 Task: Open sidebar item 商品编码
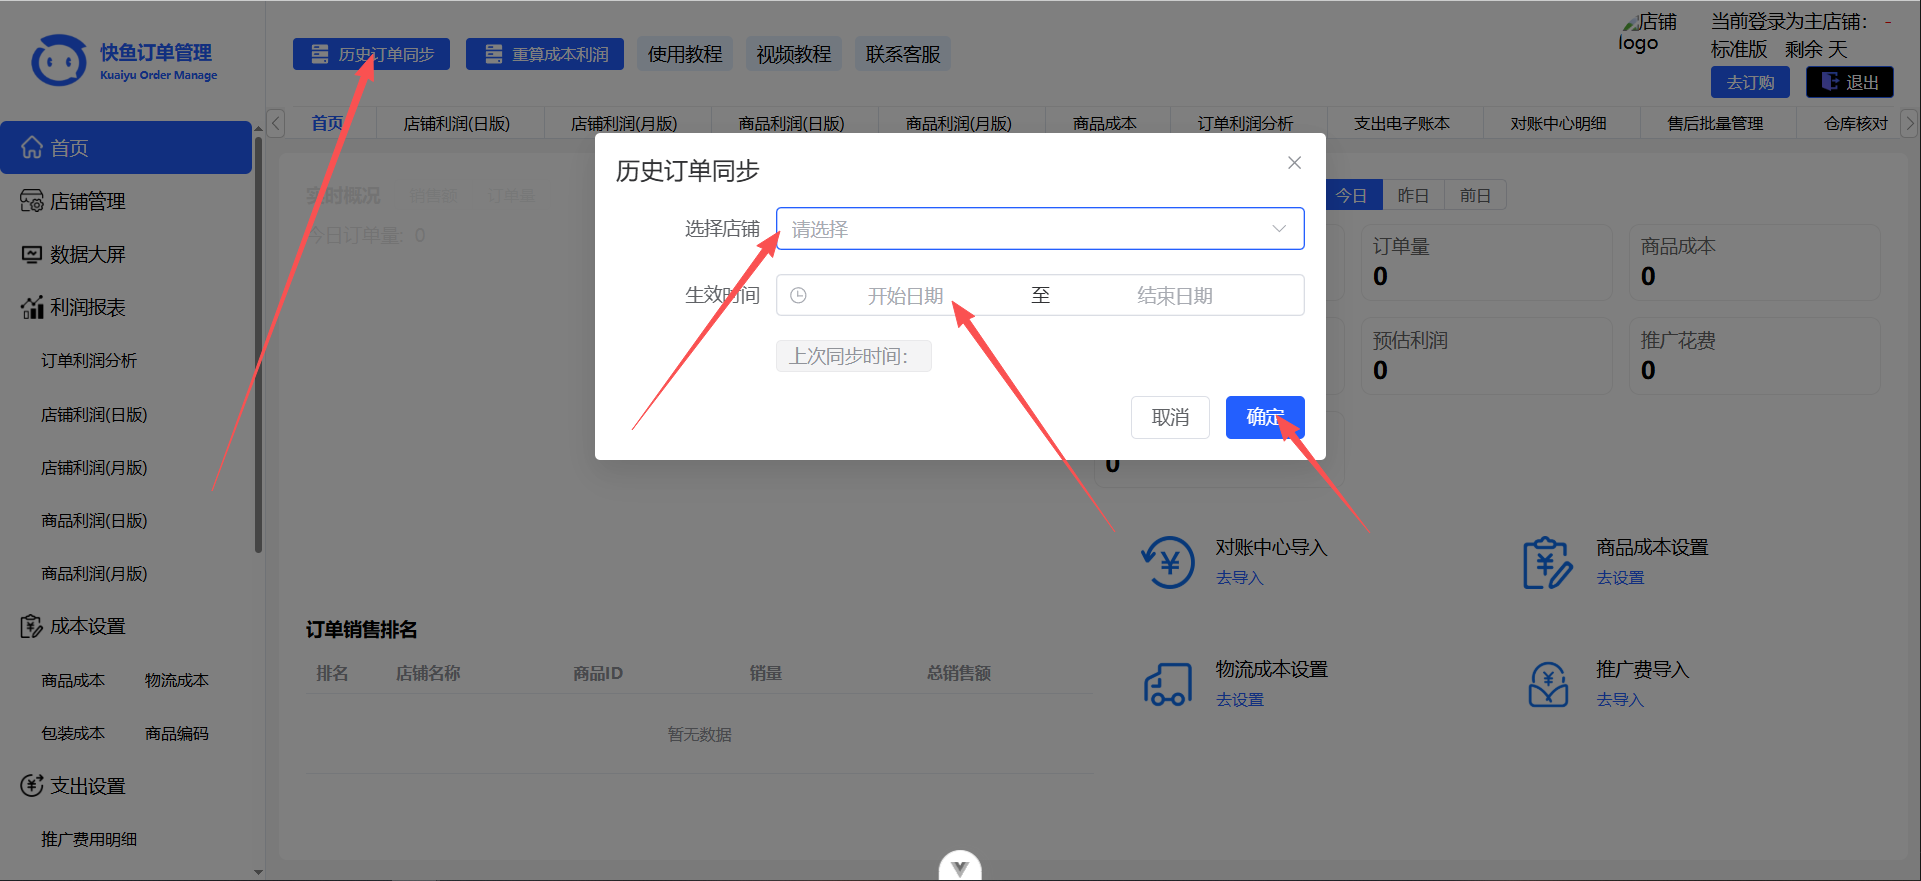(177, 733)
